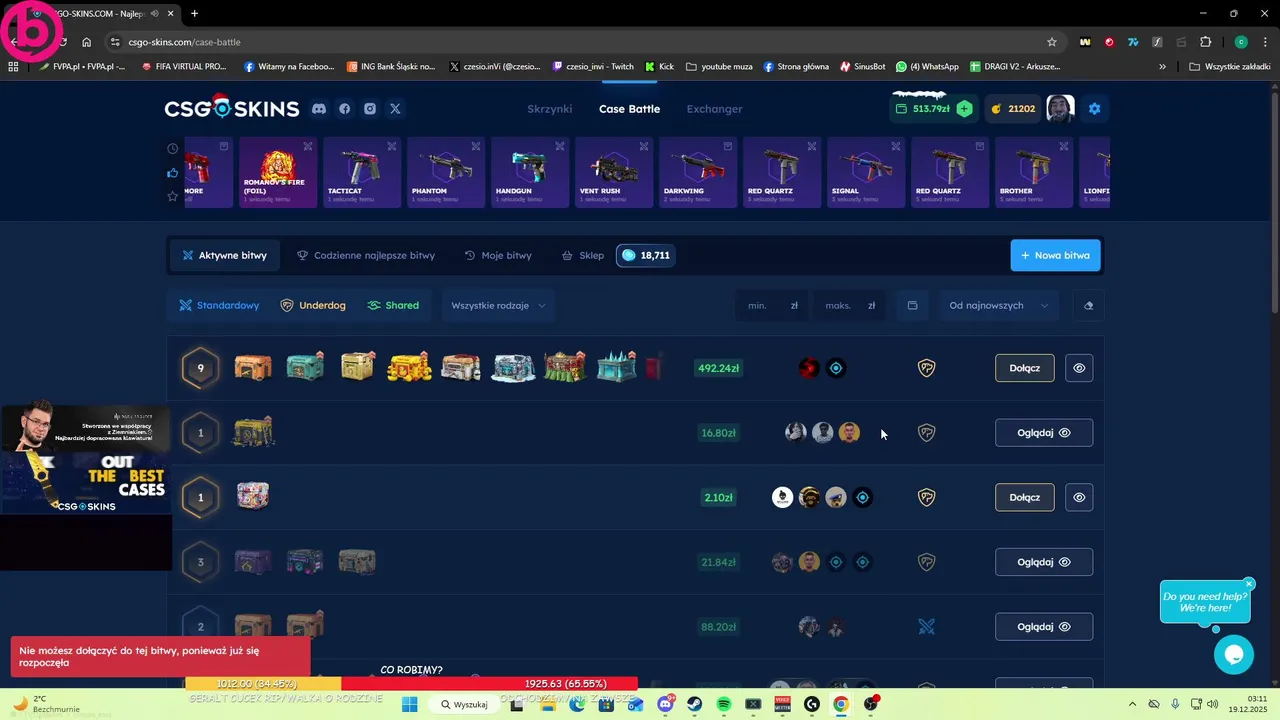Preview the 492.24zł battle with eye icon
The width and height of the screenshot is (1280, 720).
1079,368
